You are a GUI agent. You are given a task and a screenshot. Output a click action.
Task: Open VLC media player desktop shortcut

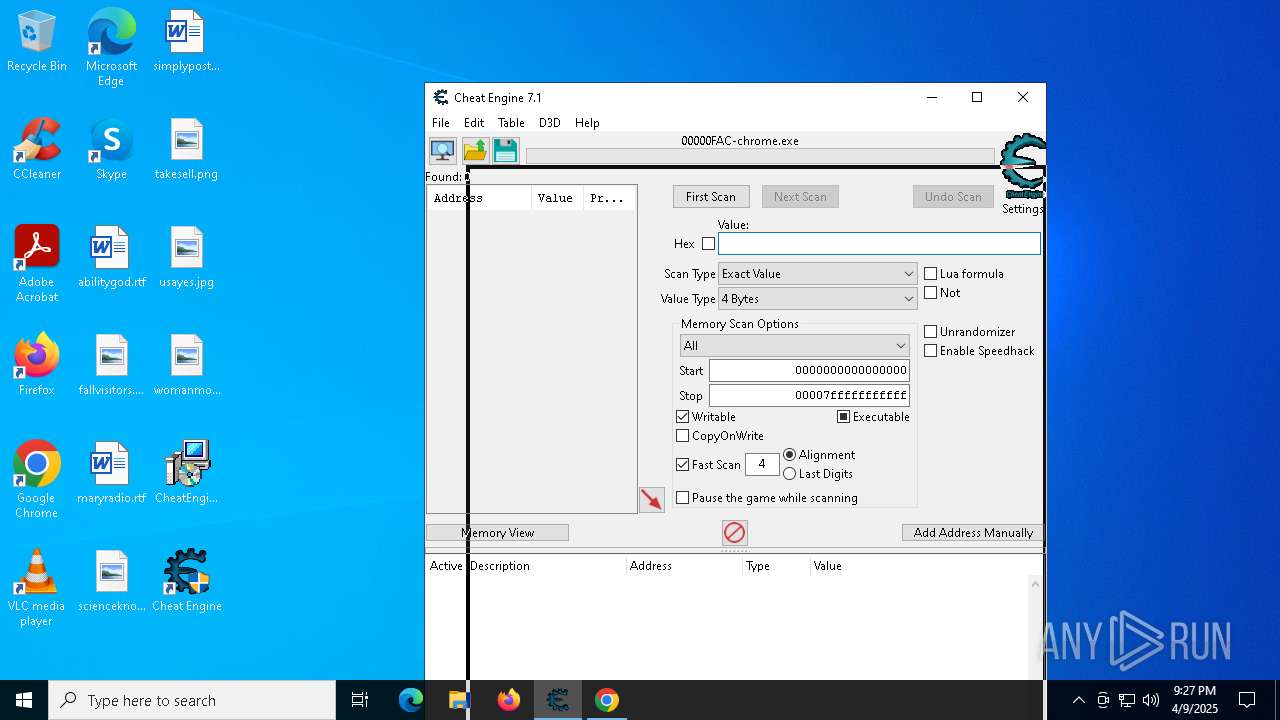point(37,588)
